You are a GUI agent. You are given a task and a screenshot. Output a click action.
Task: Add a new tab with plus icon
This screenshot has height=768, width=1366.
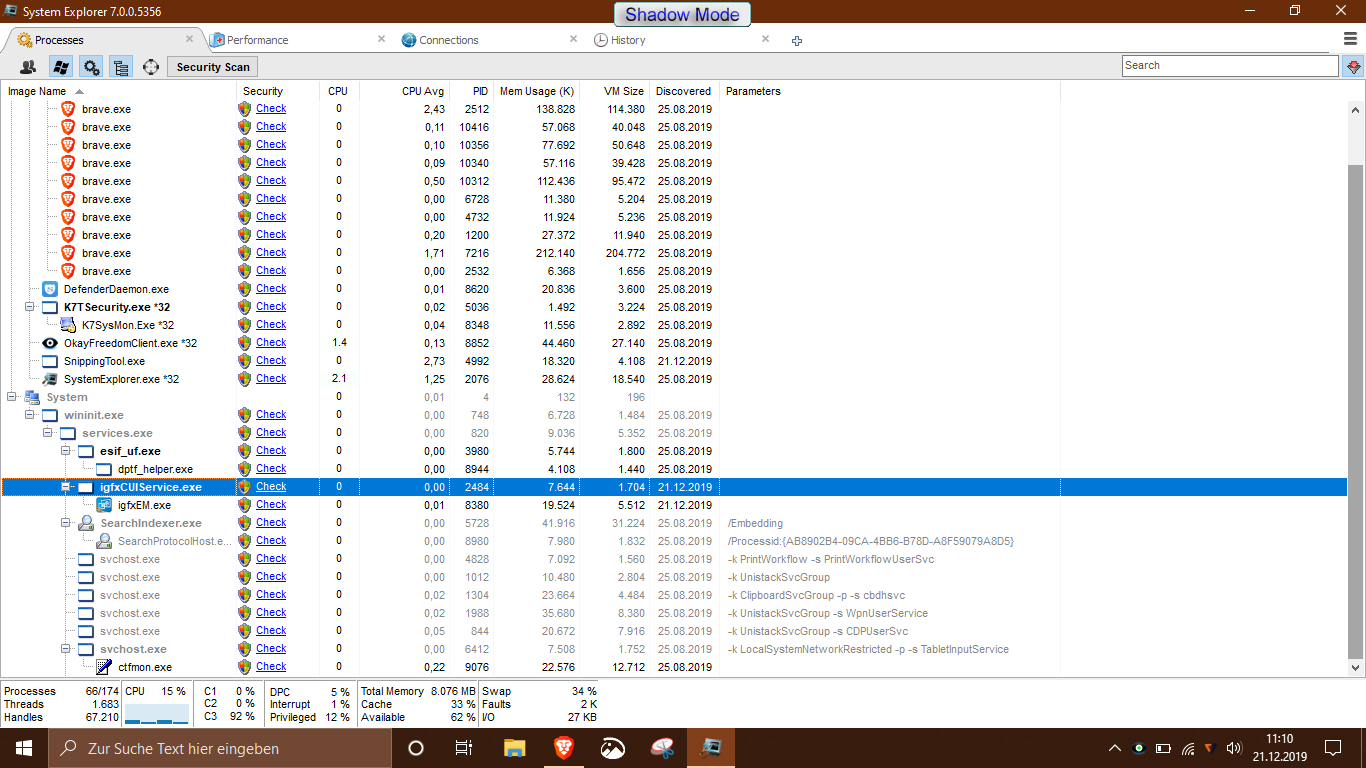click(797, 41)
